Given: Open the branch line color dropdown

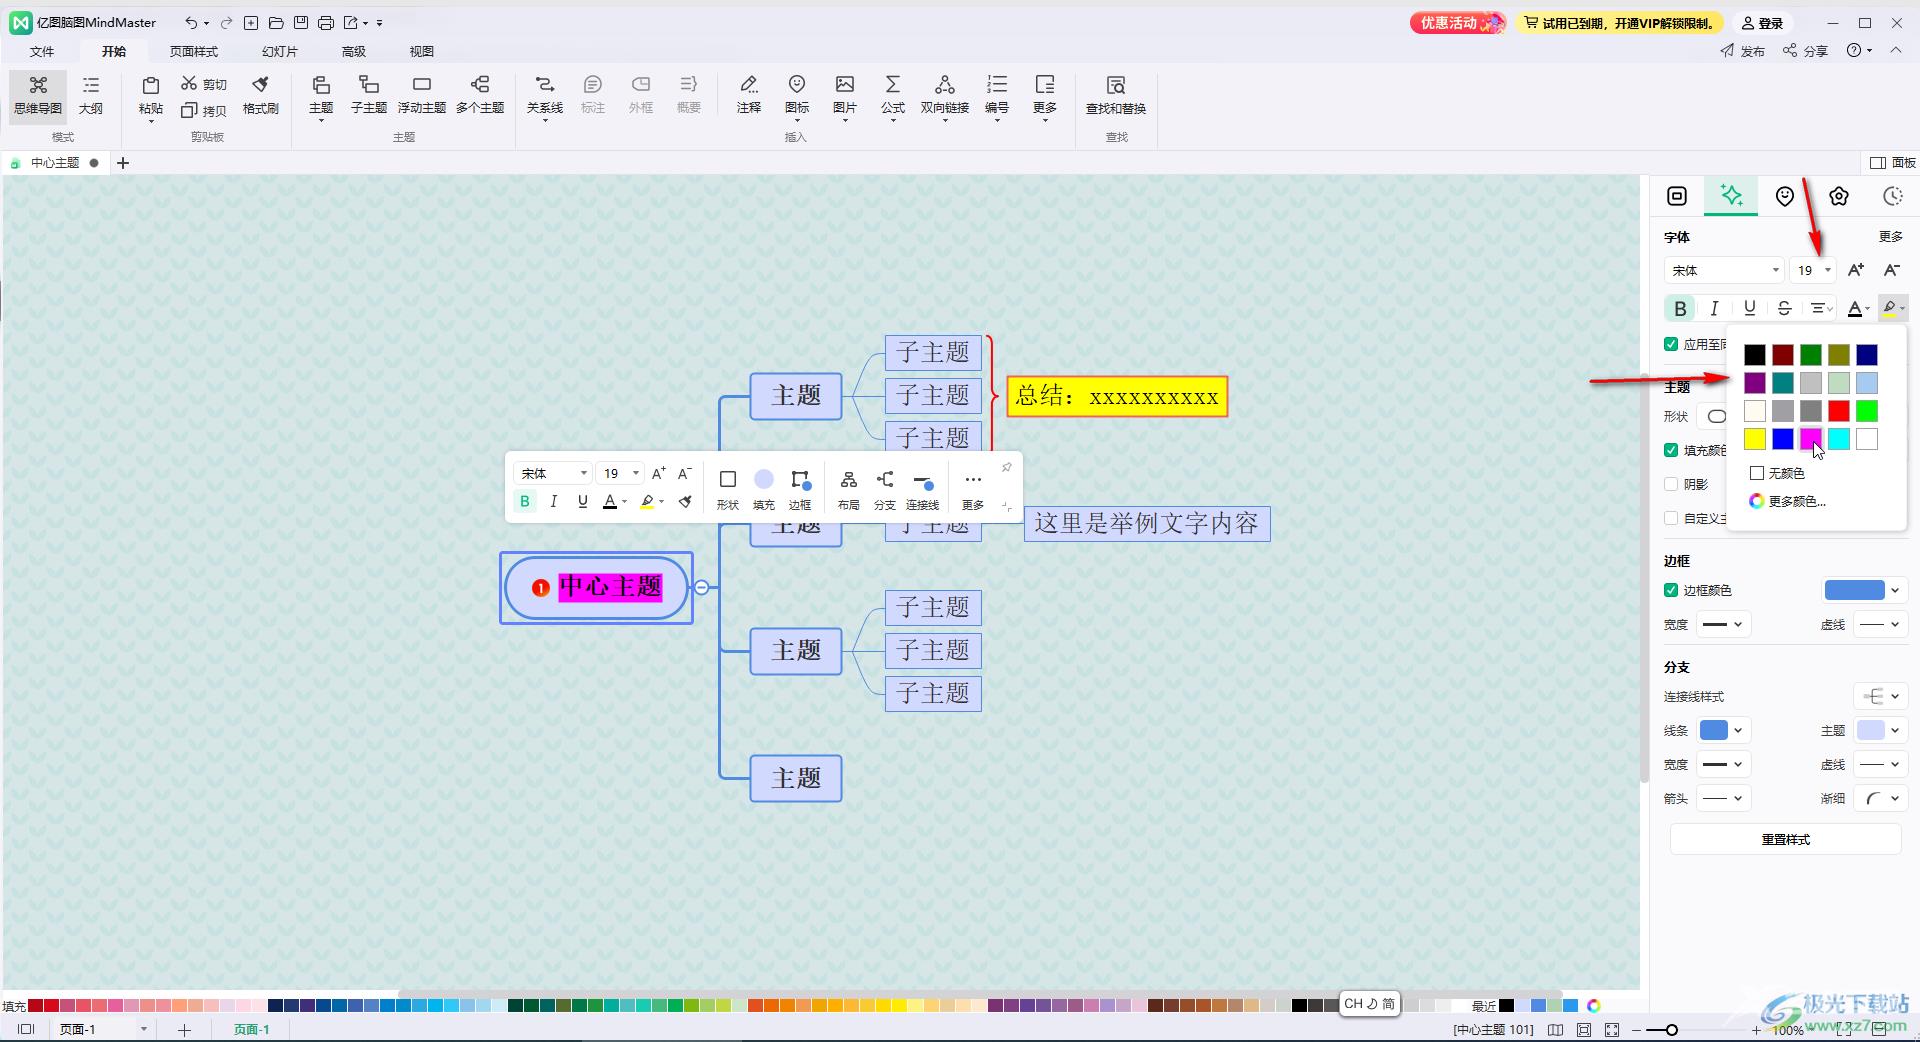Looking at the screenshot, I should 1723,730.
